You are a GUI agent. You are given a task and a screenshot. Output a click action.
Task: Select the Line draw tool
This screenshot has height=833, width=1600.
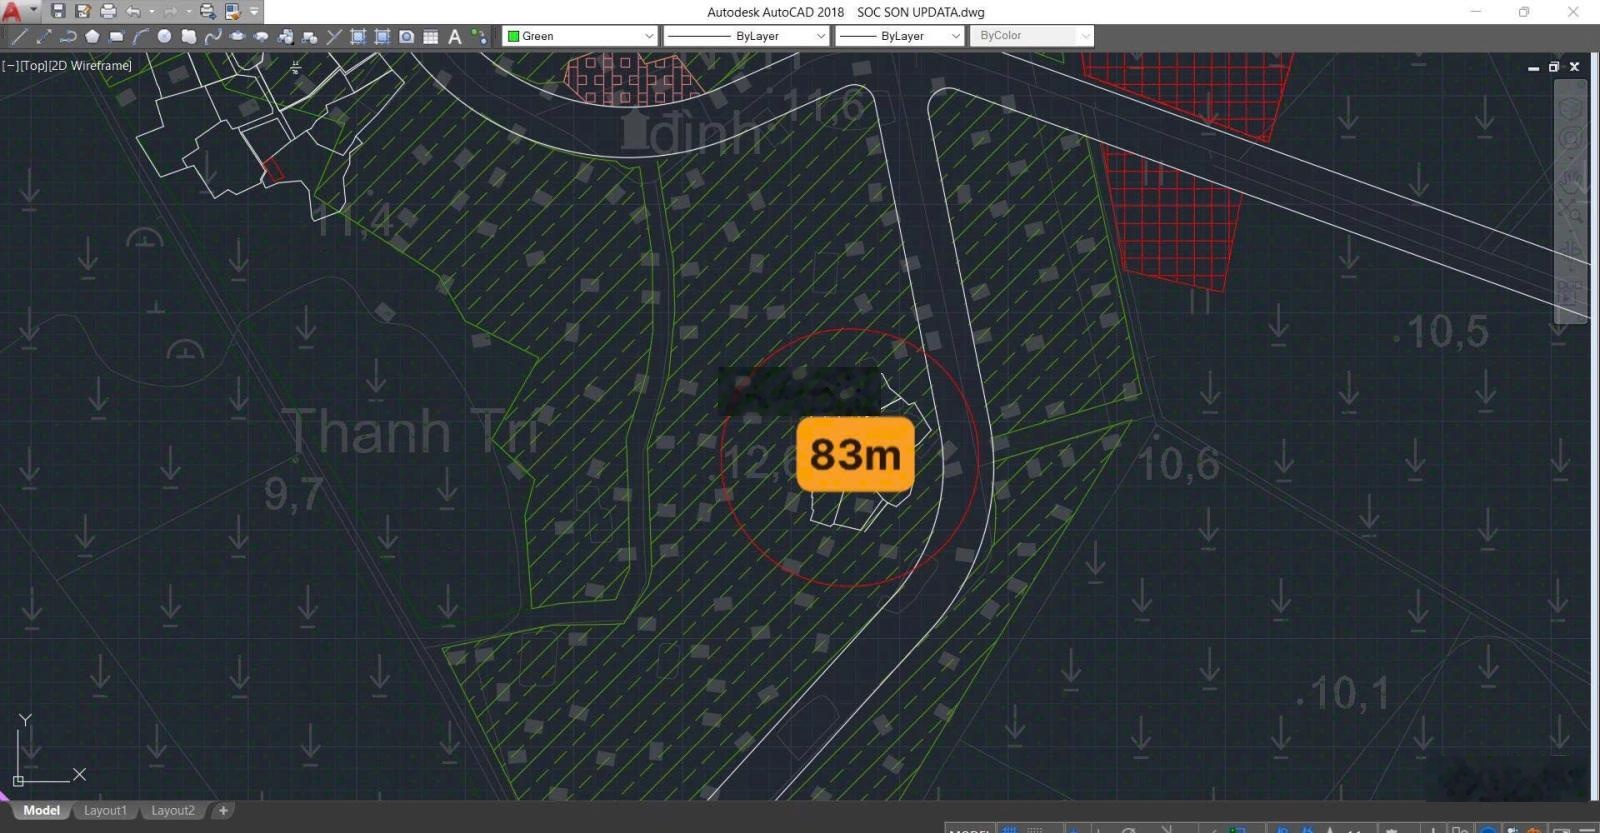[x=18, y=37]
